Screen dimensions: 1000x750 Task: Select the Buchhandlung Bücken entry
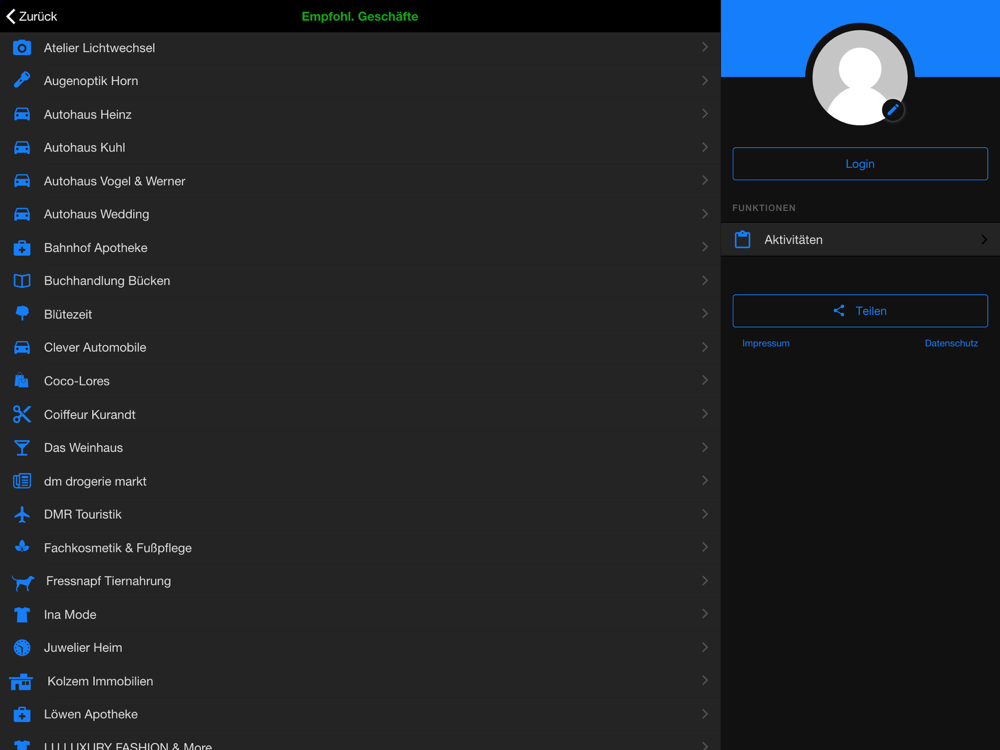pos(360,281)
